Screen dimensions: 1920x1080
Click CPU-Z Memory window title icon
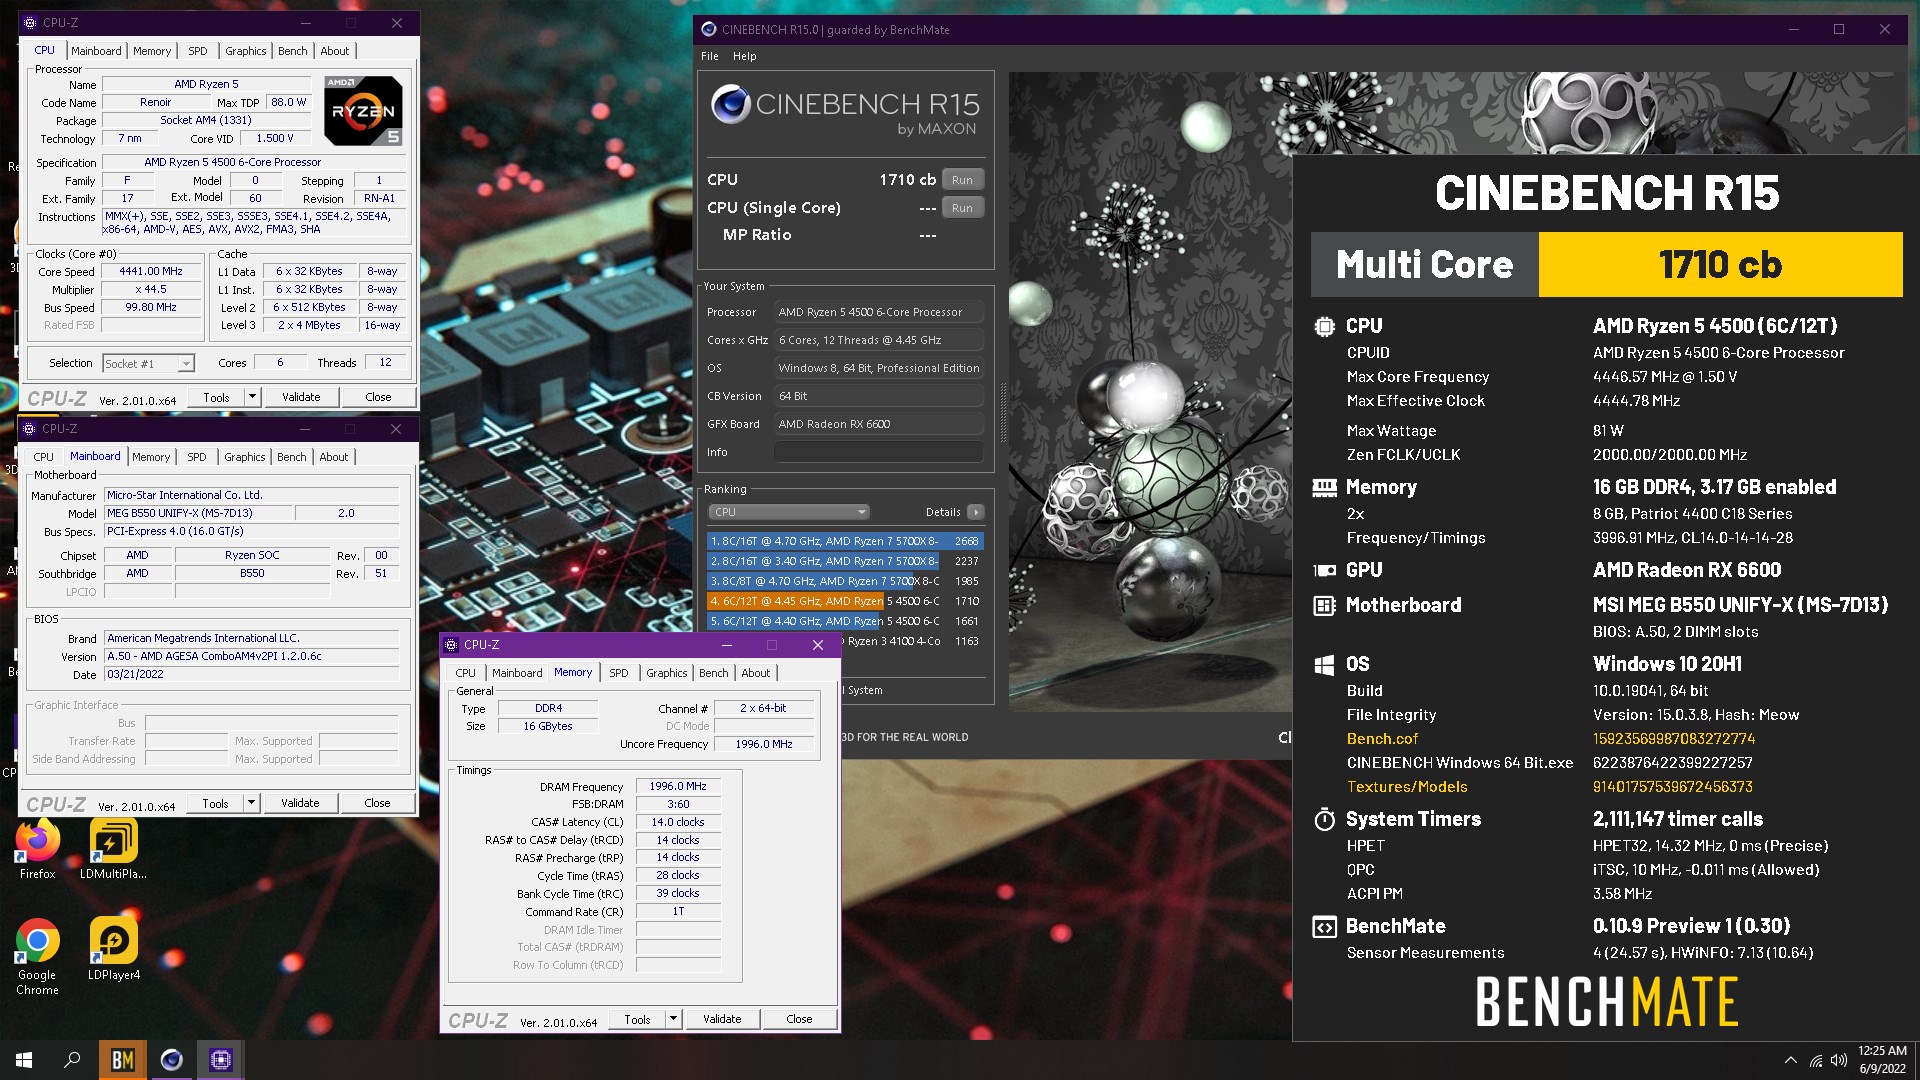[451, 645]
